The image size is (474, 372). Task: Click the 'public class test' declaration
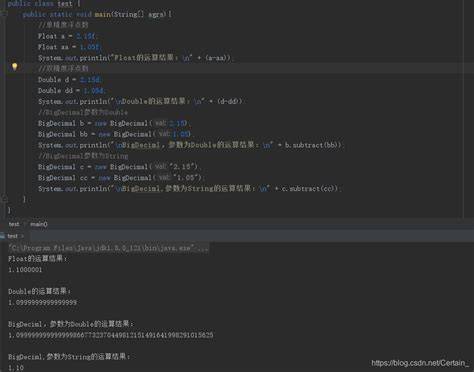click(43, 4)
